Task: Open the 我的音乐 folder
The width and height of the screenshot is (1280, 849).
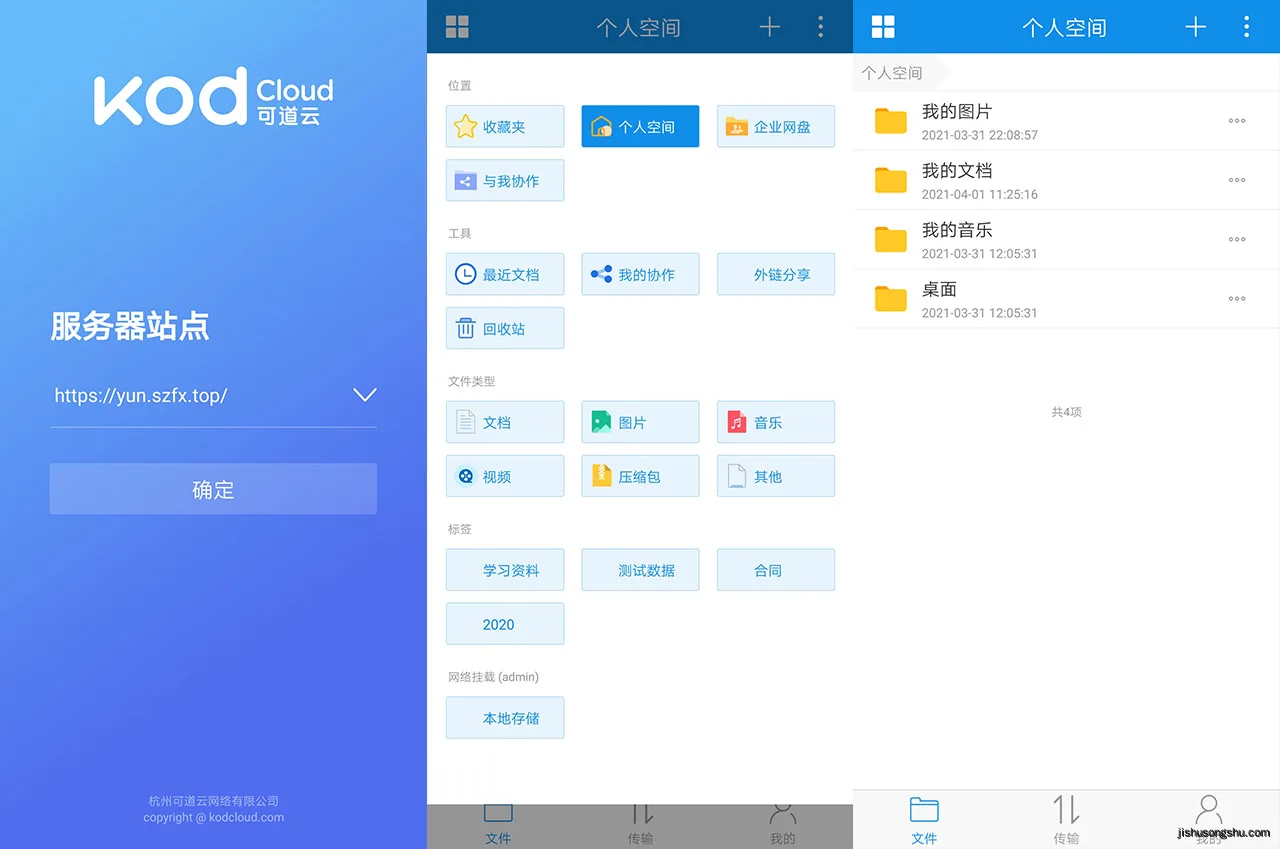Action: (1066, 239)
